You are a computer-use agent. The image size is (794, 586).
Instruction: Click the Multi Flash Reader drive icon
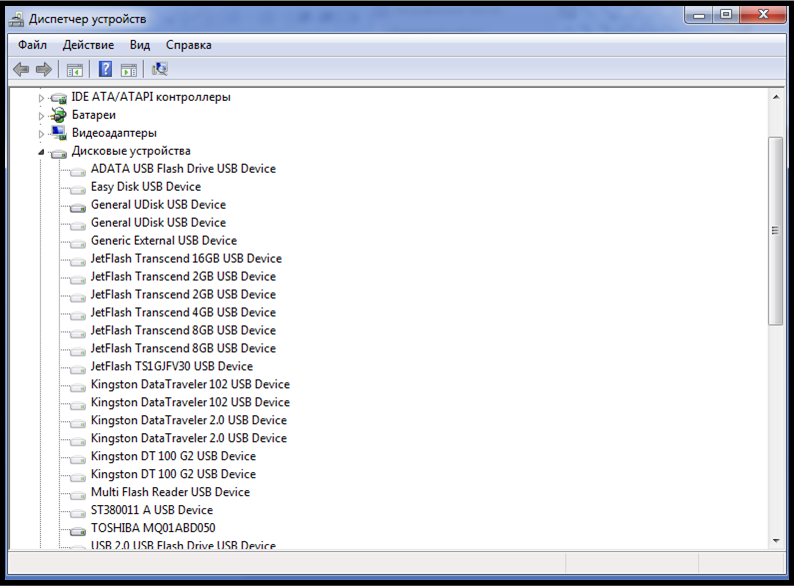pyautogui.click(x=77, y=494)
